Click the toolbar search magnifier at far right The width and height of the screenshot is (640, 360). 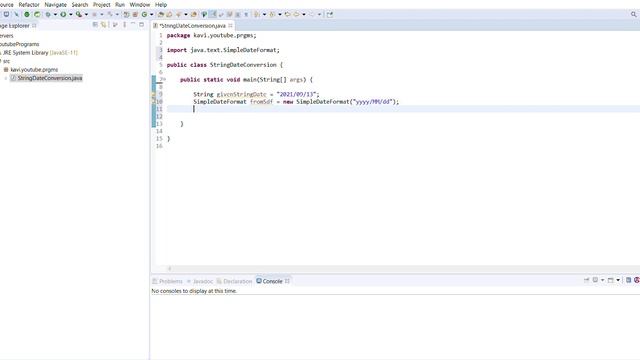click(633, 14)
